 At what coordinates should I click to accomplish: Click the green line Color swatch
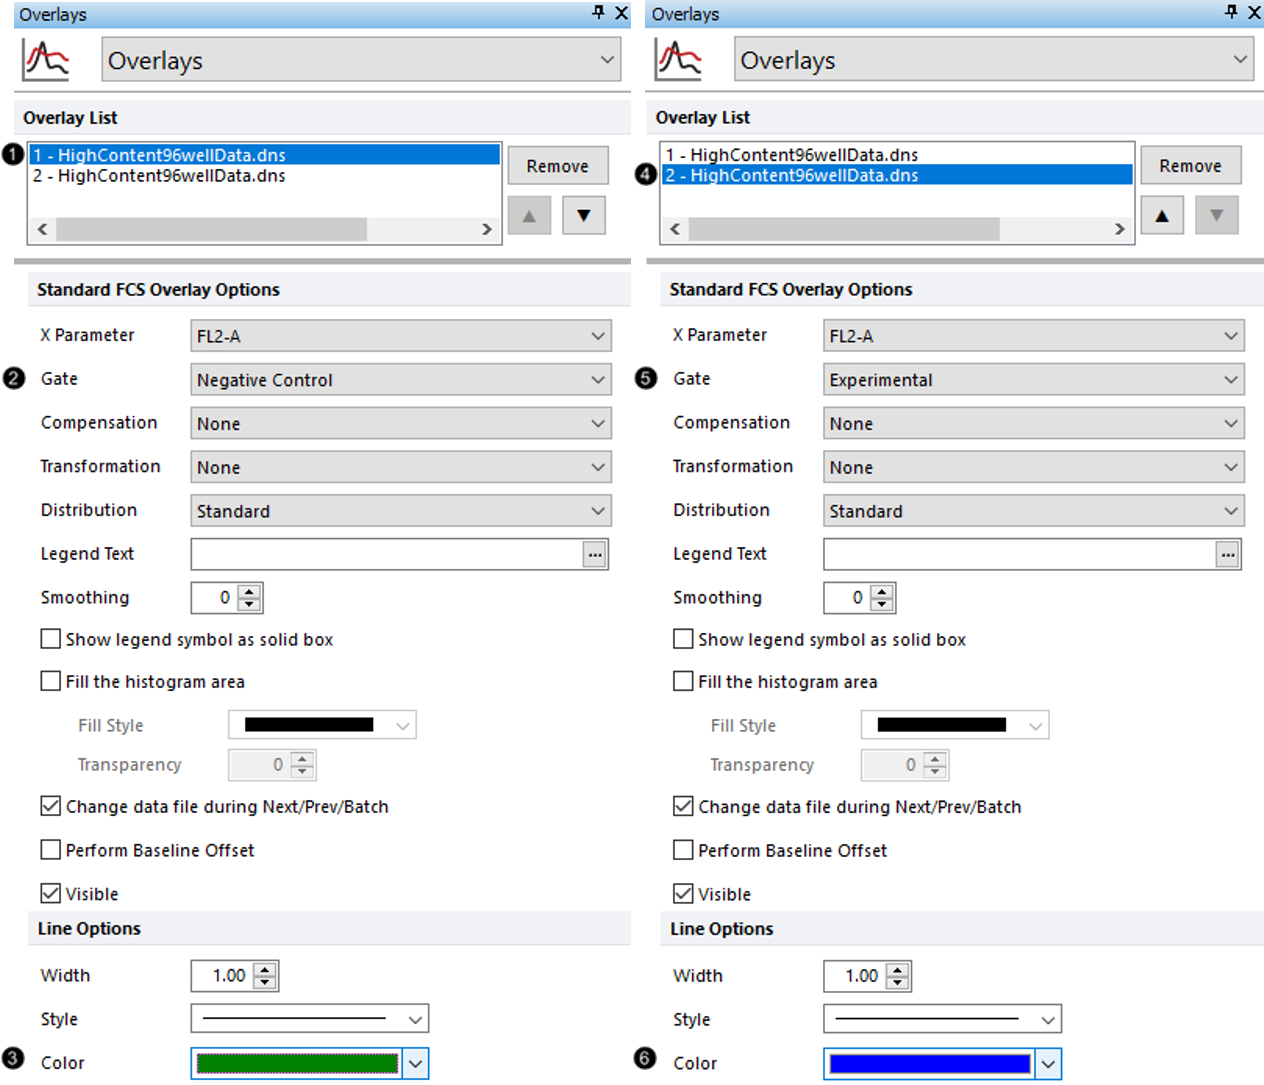[x=297, y=1063]
